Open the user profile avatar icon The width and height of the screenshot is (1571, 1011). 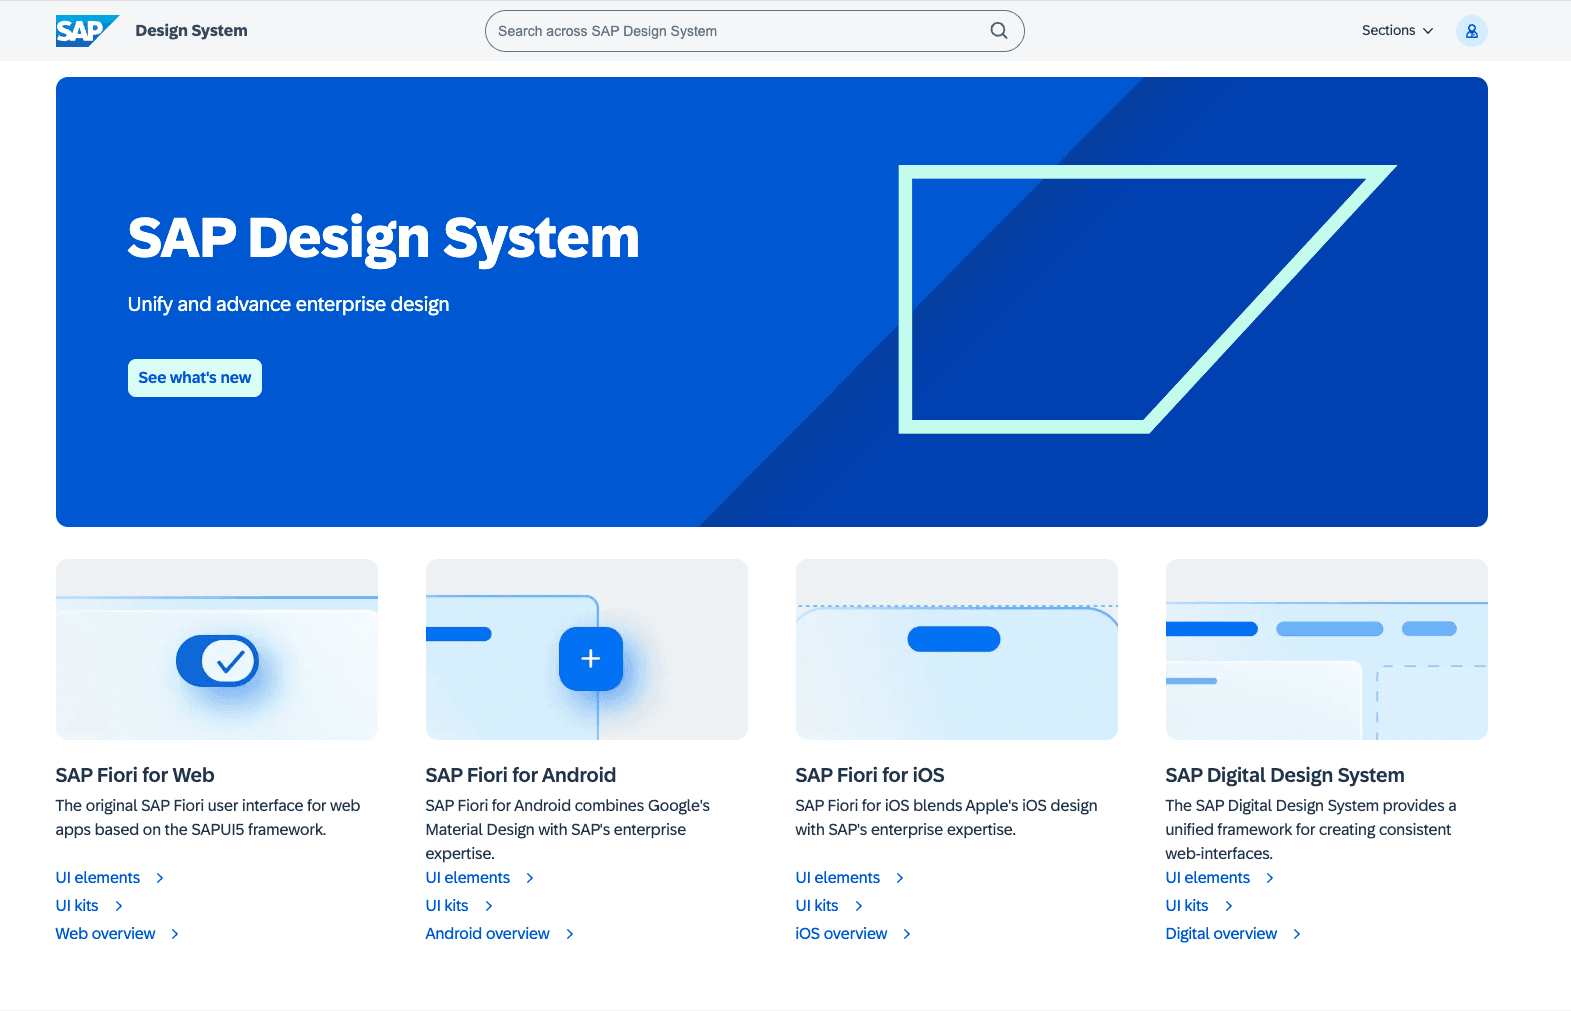coord(1472,31)
